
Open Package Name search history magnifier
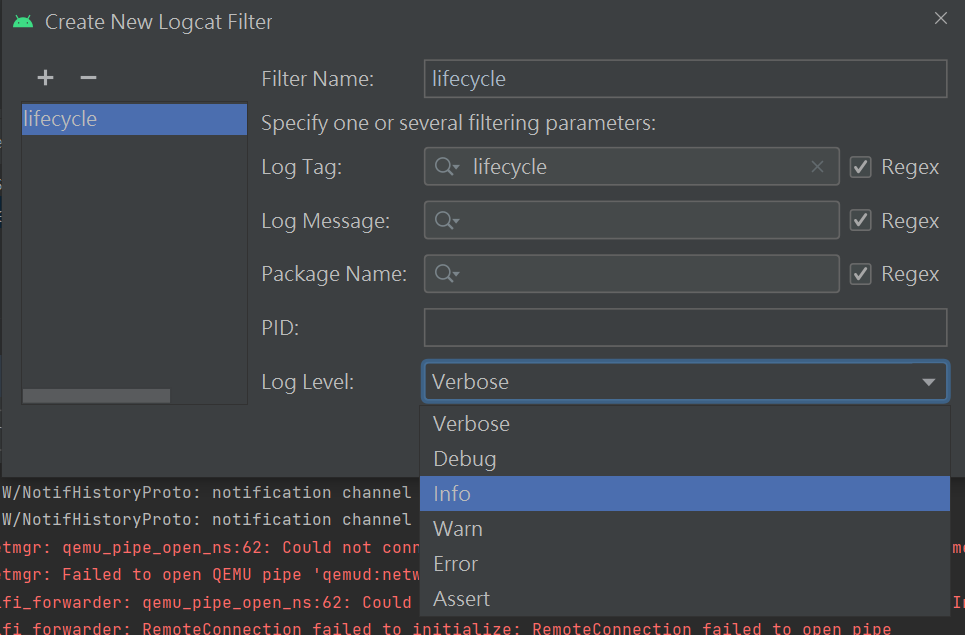[446, 274]
